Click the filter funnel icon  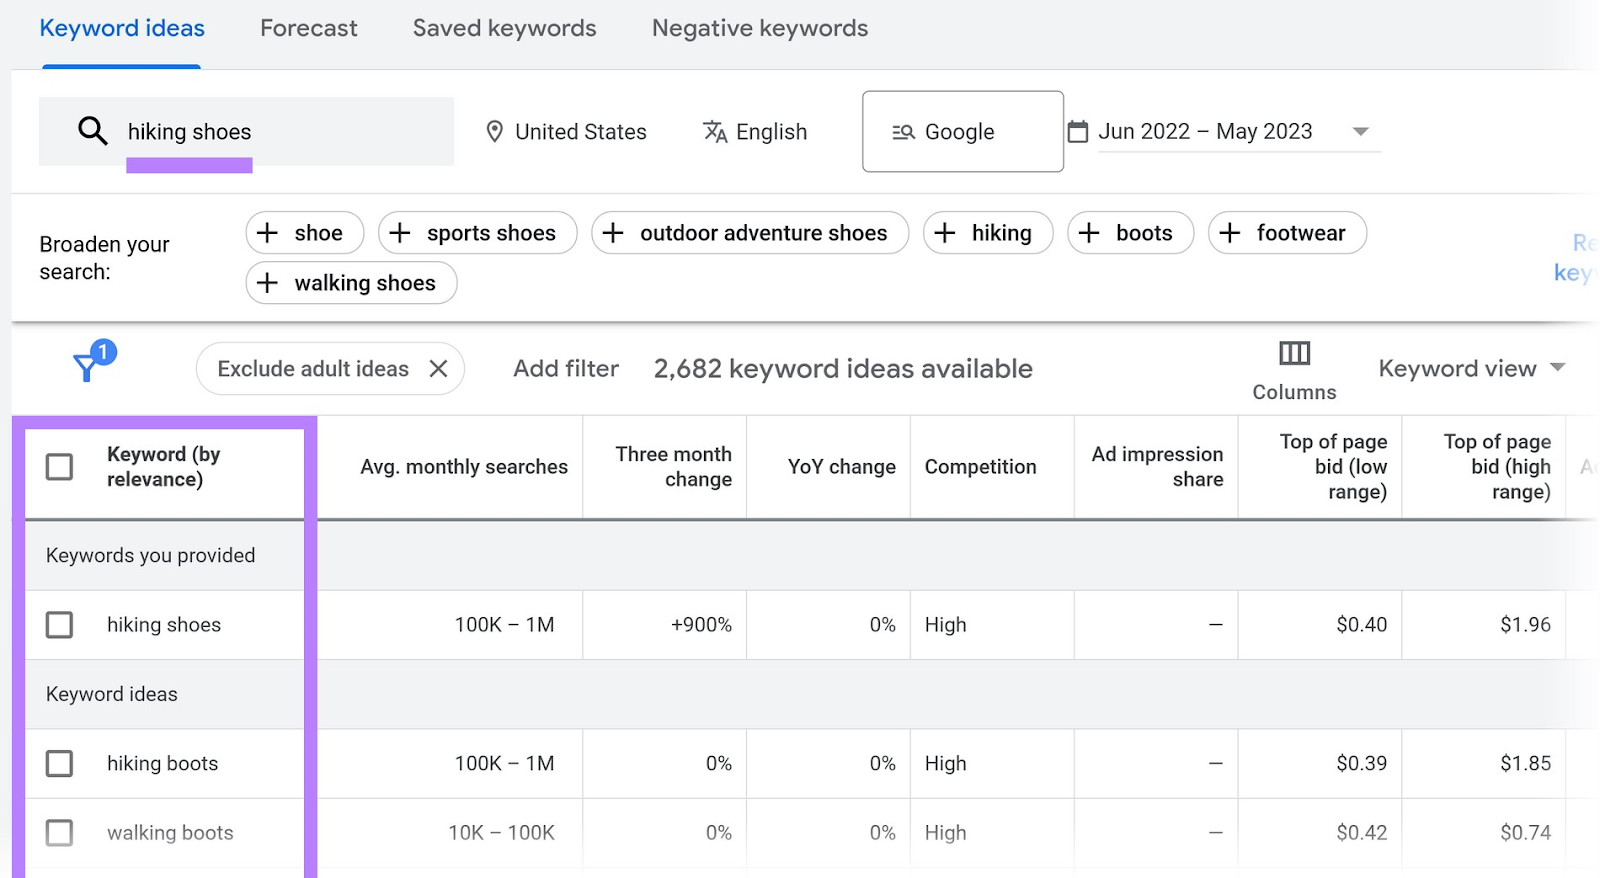pyautogui.click(x=88, y=366)
